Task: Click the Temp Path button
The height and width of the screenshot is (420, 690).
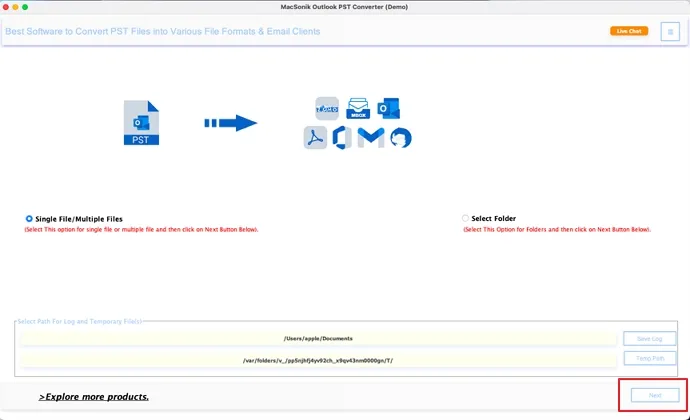Action: point(650,358)
